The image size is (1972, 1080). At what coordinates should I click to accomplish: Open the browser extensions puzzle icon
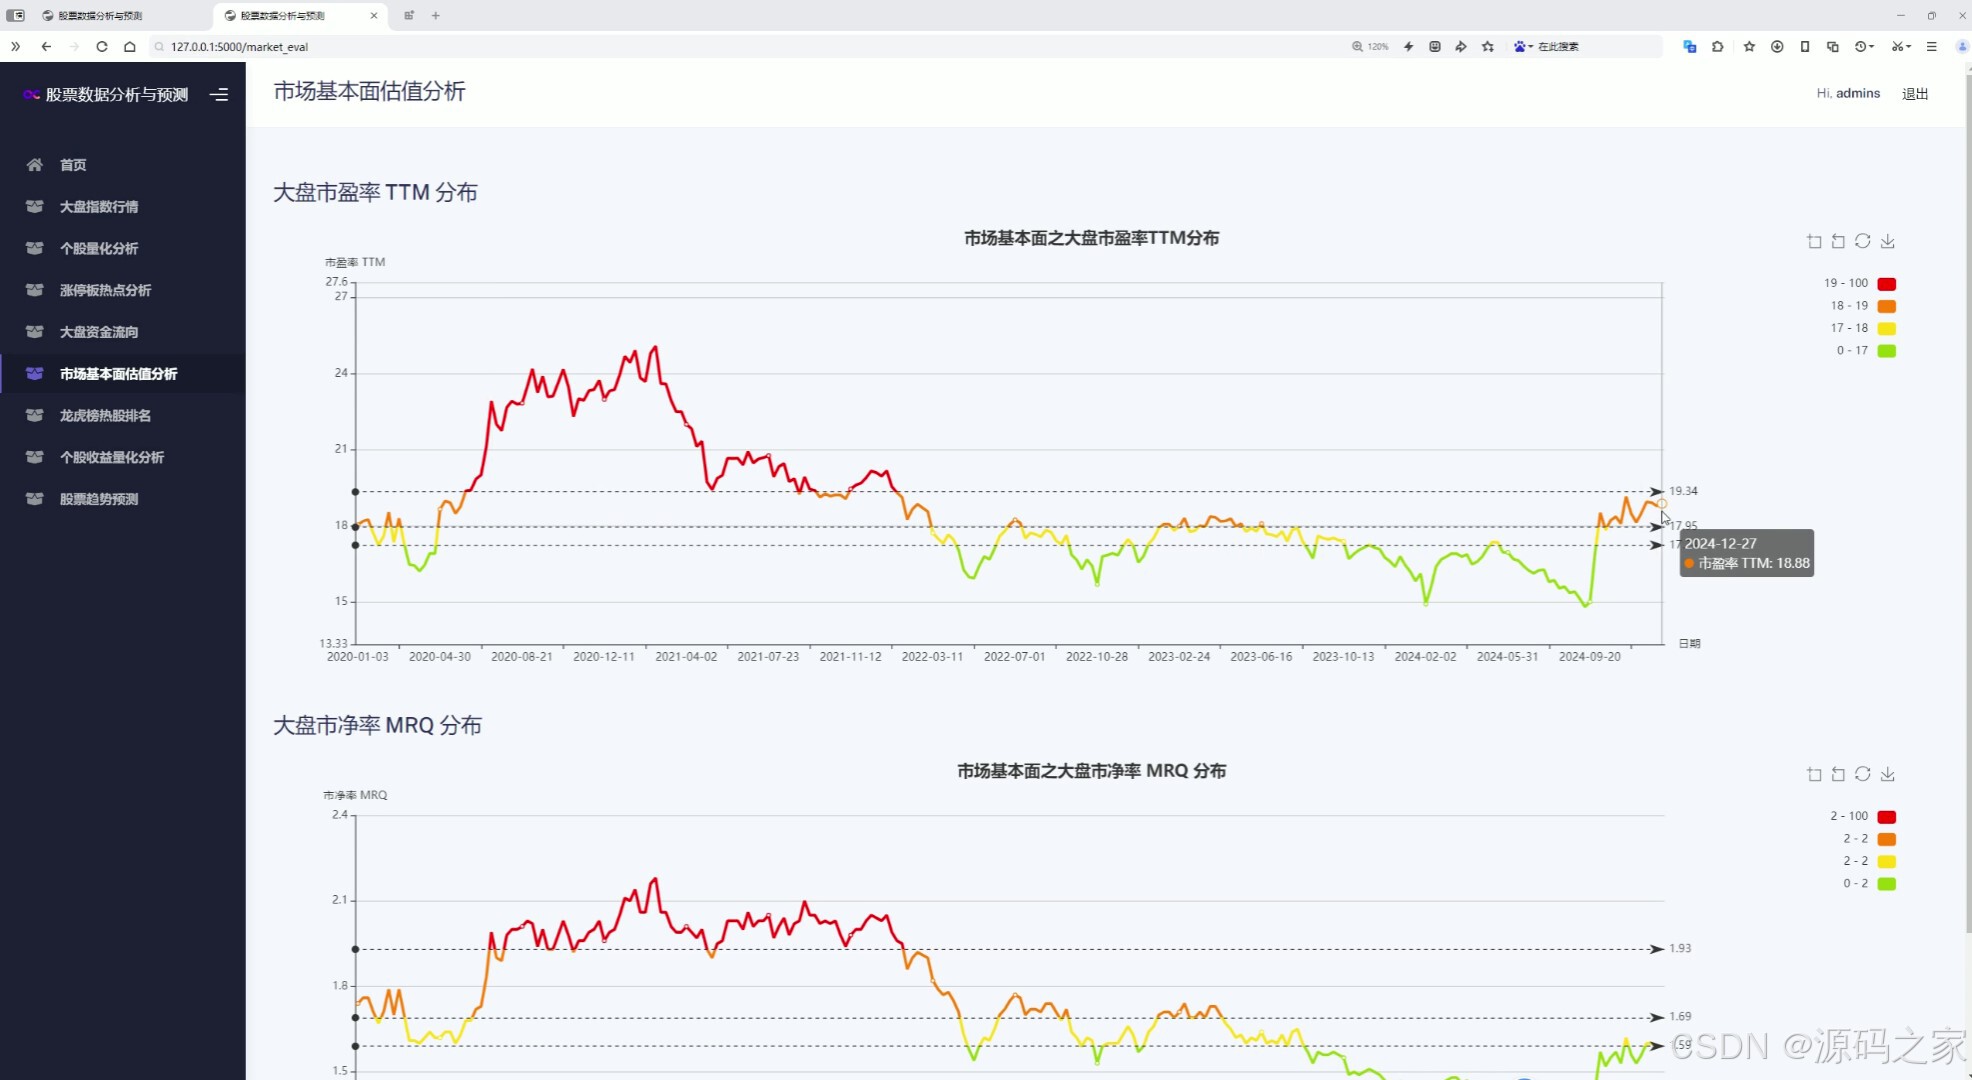coord(1717,46)
